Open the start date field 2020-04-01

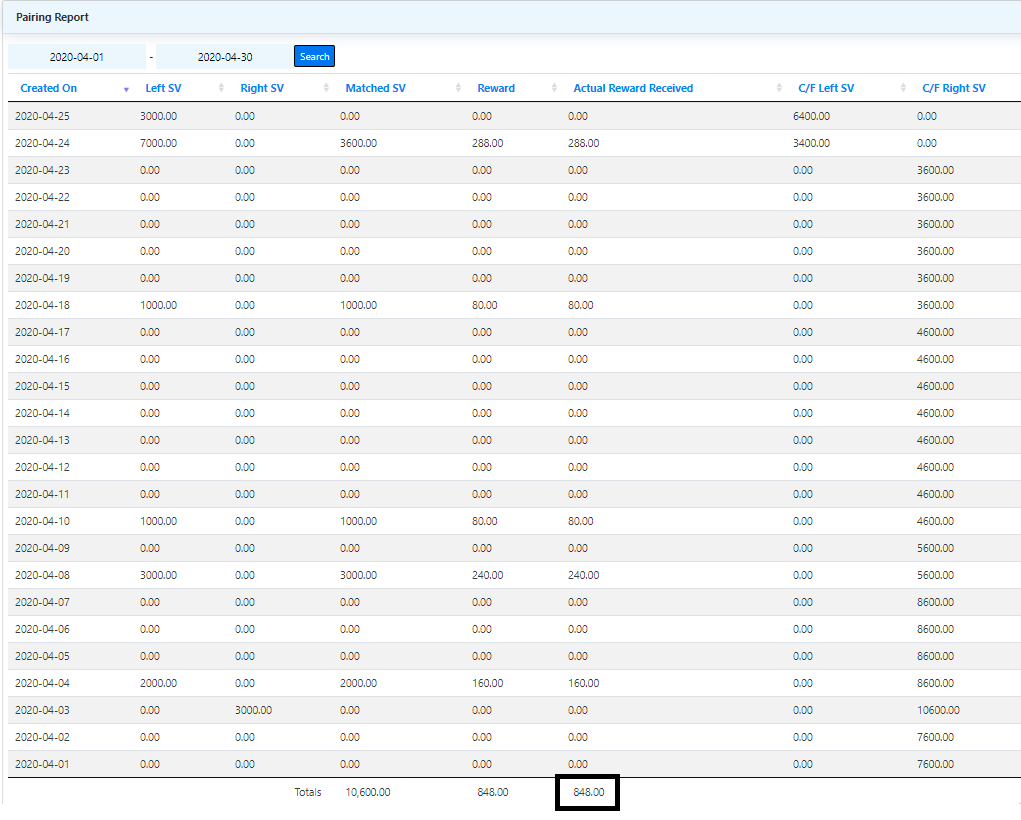77,57
